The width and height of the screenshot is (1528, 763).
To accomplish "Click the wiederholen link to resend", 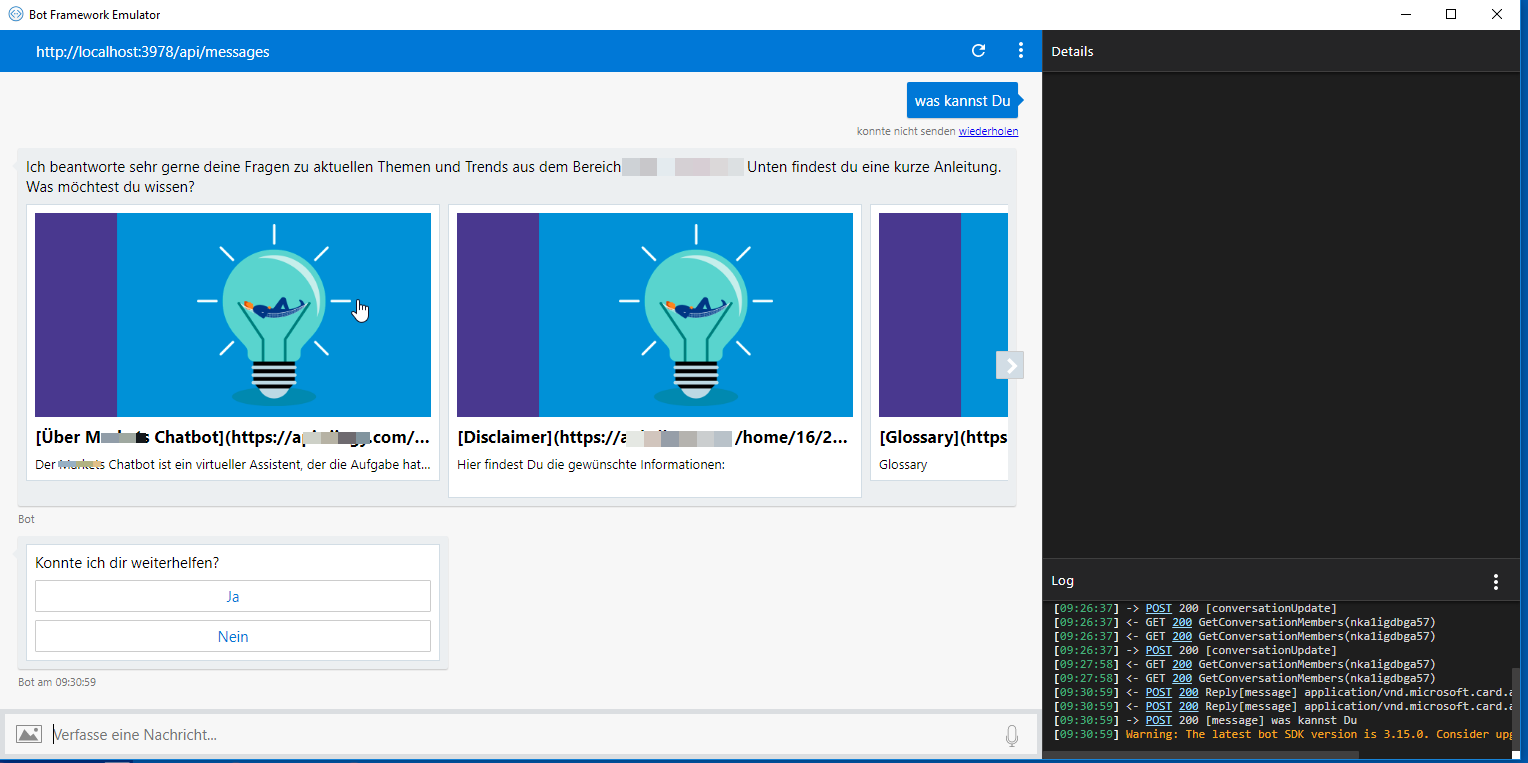I will click(x=988, y=130).
